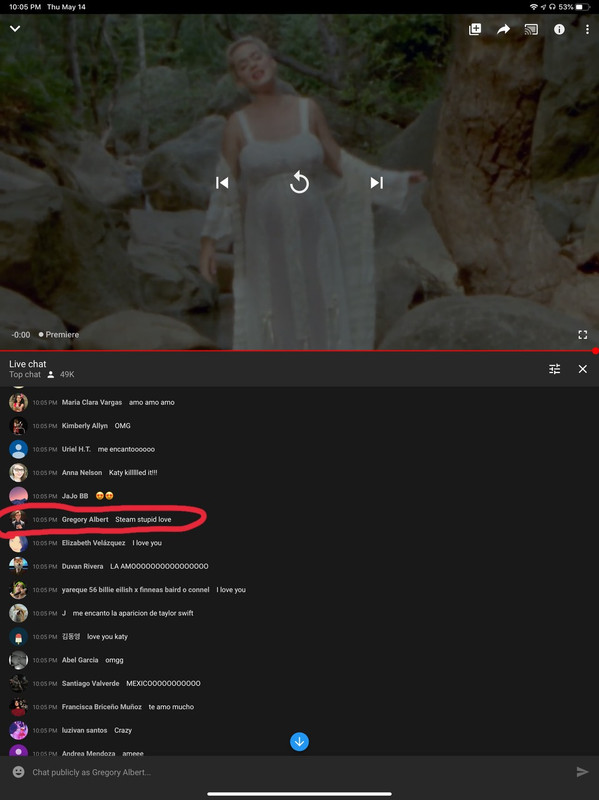Tap Francisca Briceño Muñoz's avatar
This screenshot has width=599, height=800.
click(18, 707)
